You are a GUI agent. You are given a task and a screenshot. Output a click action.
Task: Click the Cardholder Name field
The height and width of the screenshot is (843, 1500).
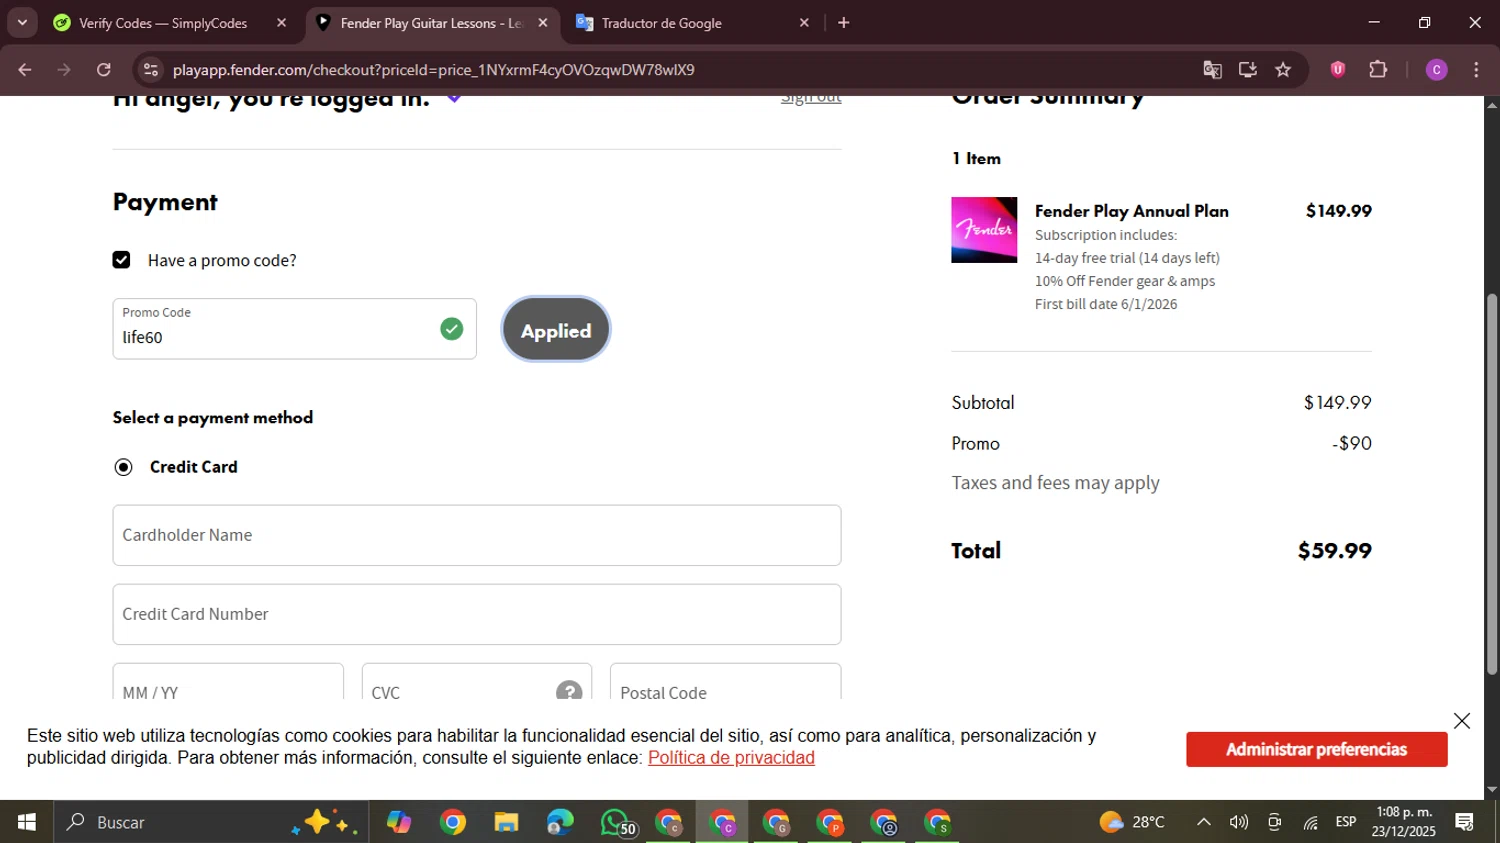coord(477,535)
